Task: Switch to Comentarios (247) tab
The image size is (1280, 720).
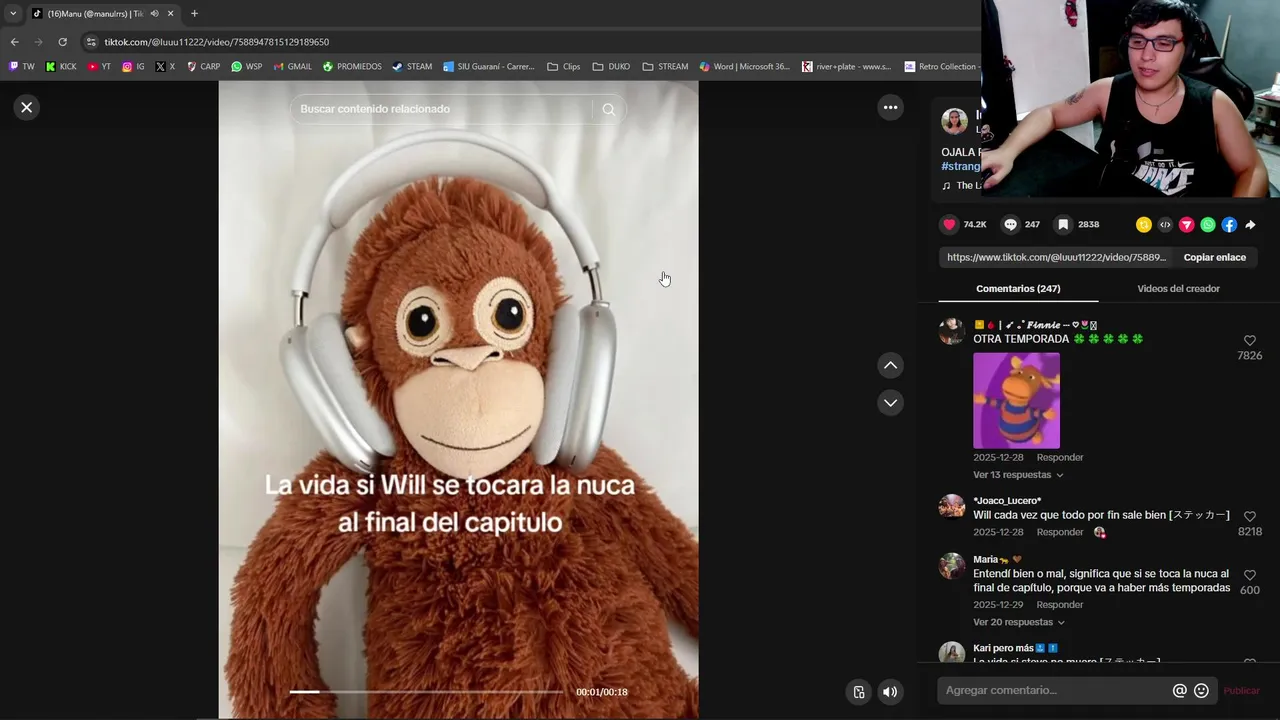Action: tap(1018, 288)
